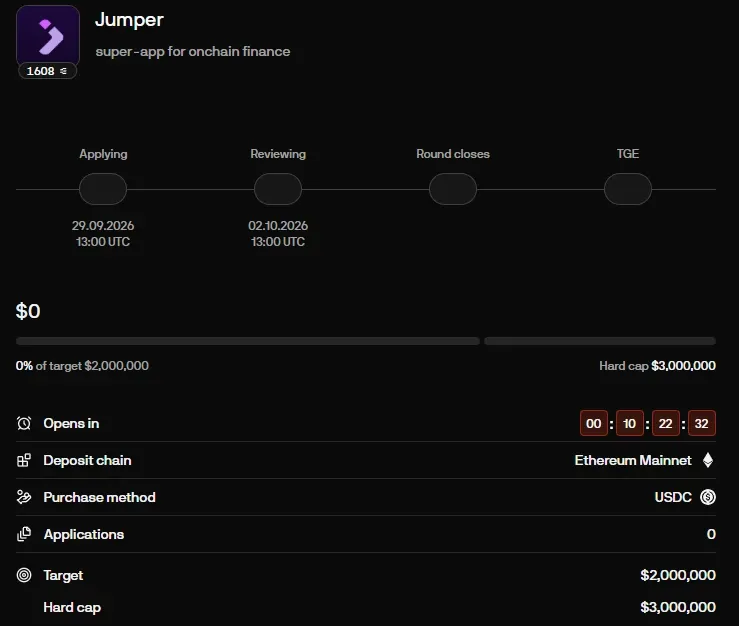Click the Jumper logo thumbnail

click(48, 36)
